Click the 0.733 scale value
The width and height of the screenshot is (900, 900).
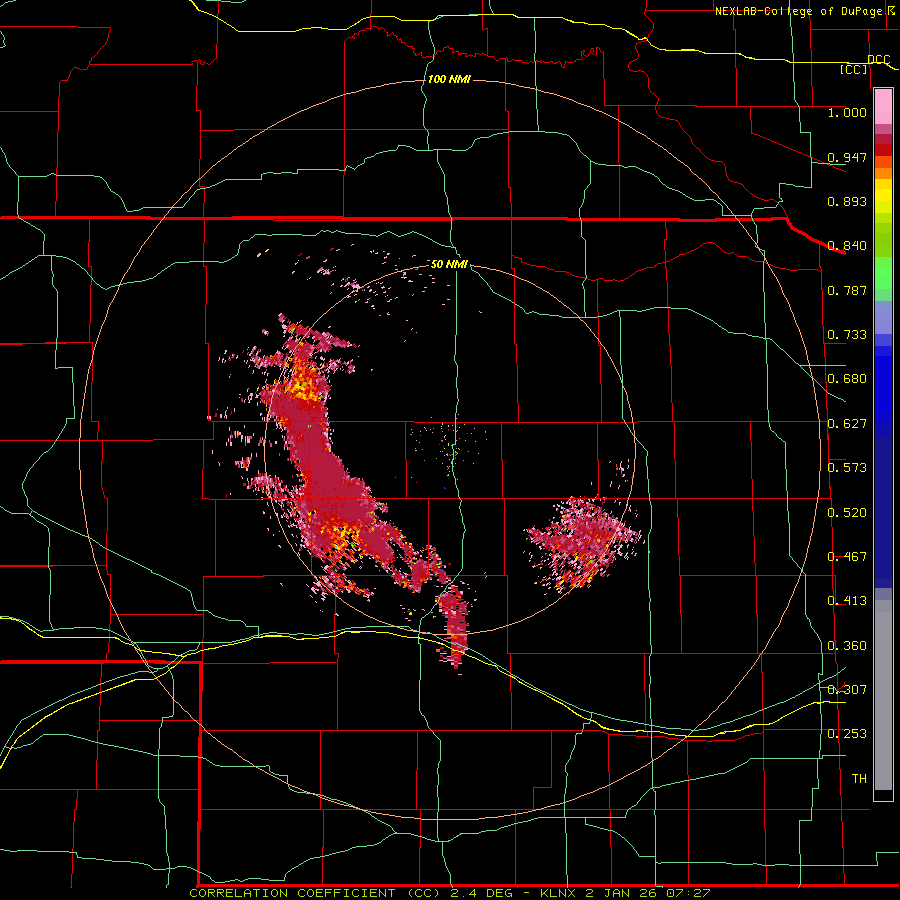(847, 335)
